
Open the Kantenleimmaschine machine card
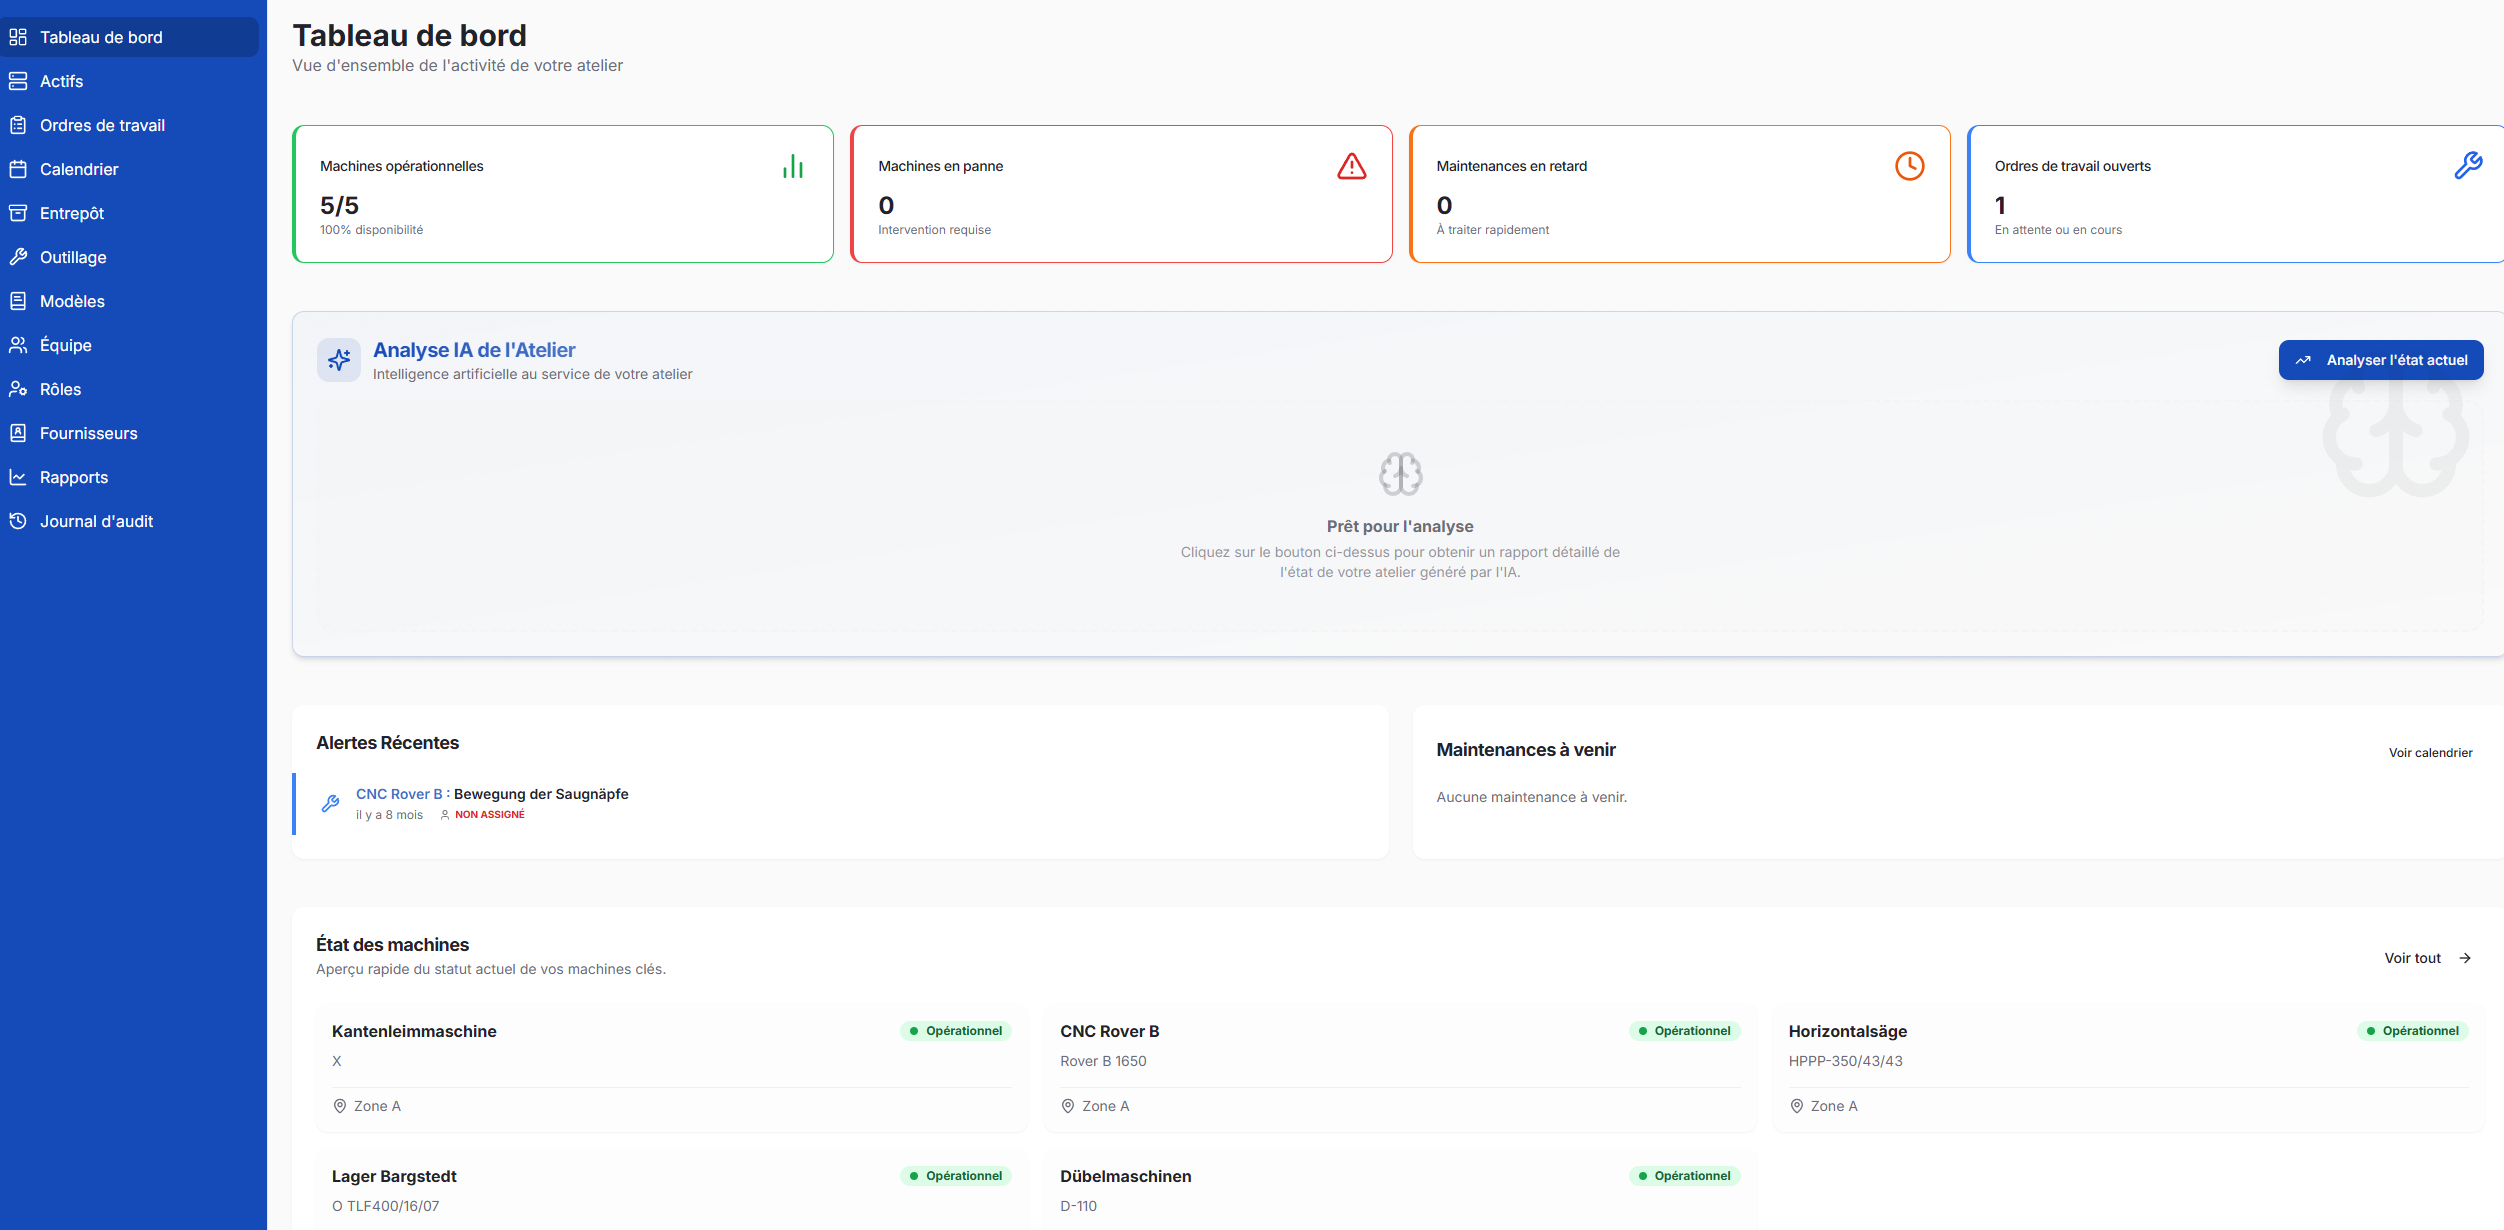[672, 1069]
